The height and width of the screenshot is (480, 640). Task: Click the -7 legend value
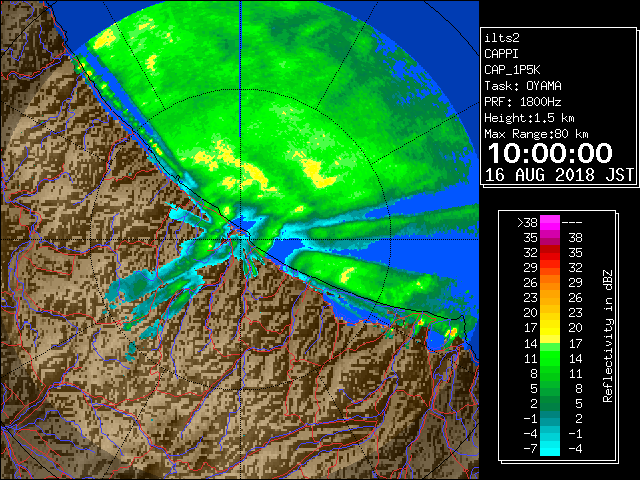pos(530,449)
